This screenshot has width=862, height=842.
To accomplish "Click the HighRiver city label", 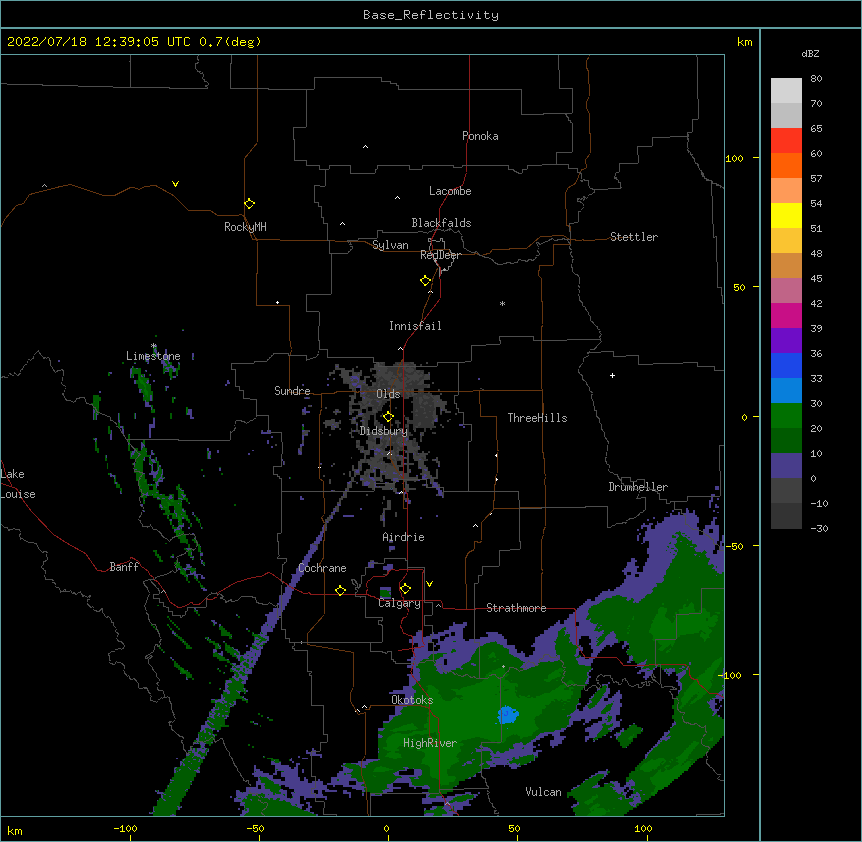I will point(430,743).
